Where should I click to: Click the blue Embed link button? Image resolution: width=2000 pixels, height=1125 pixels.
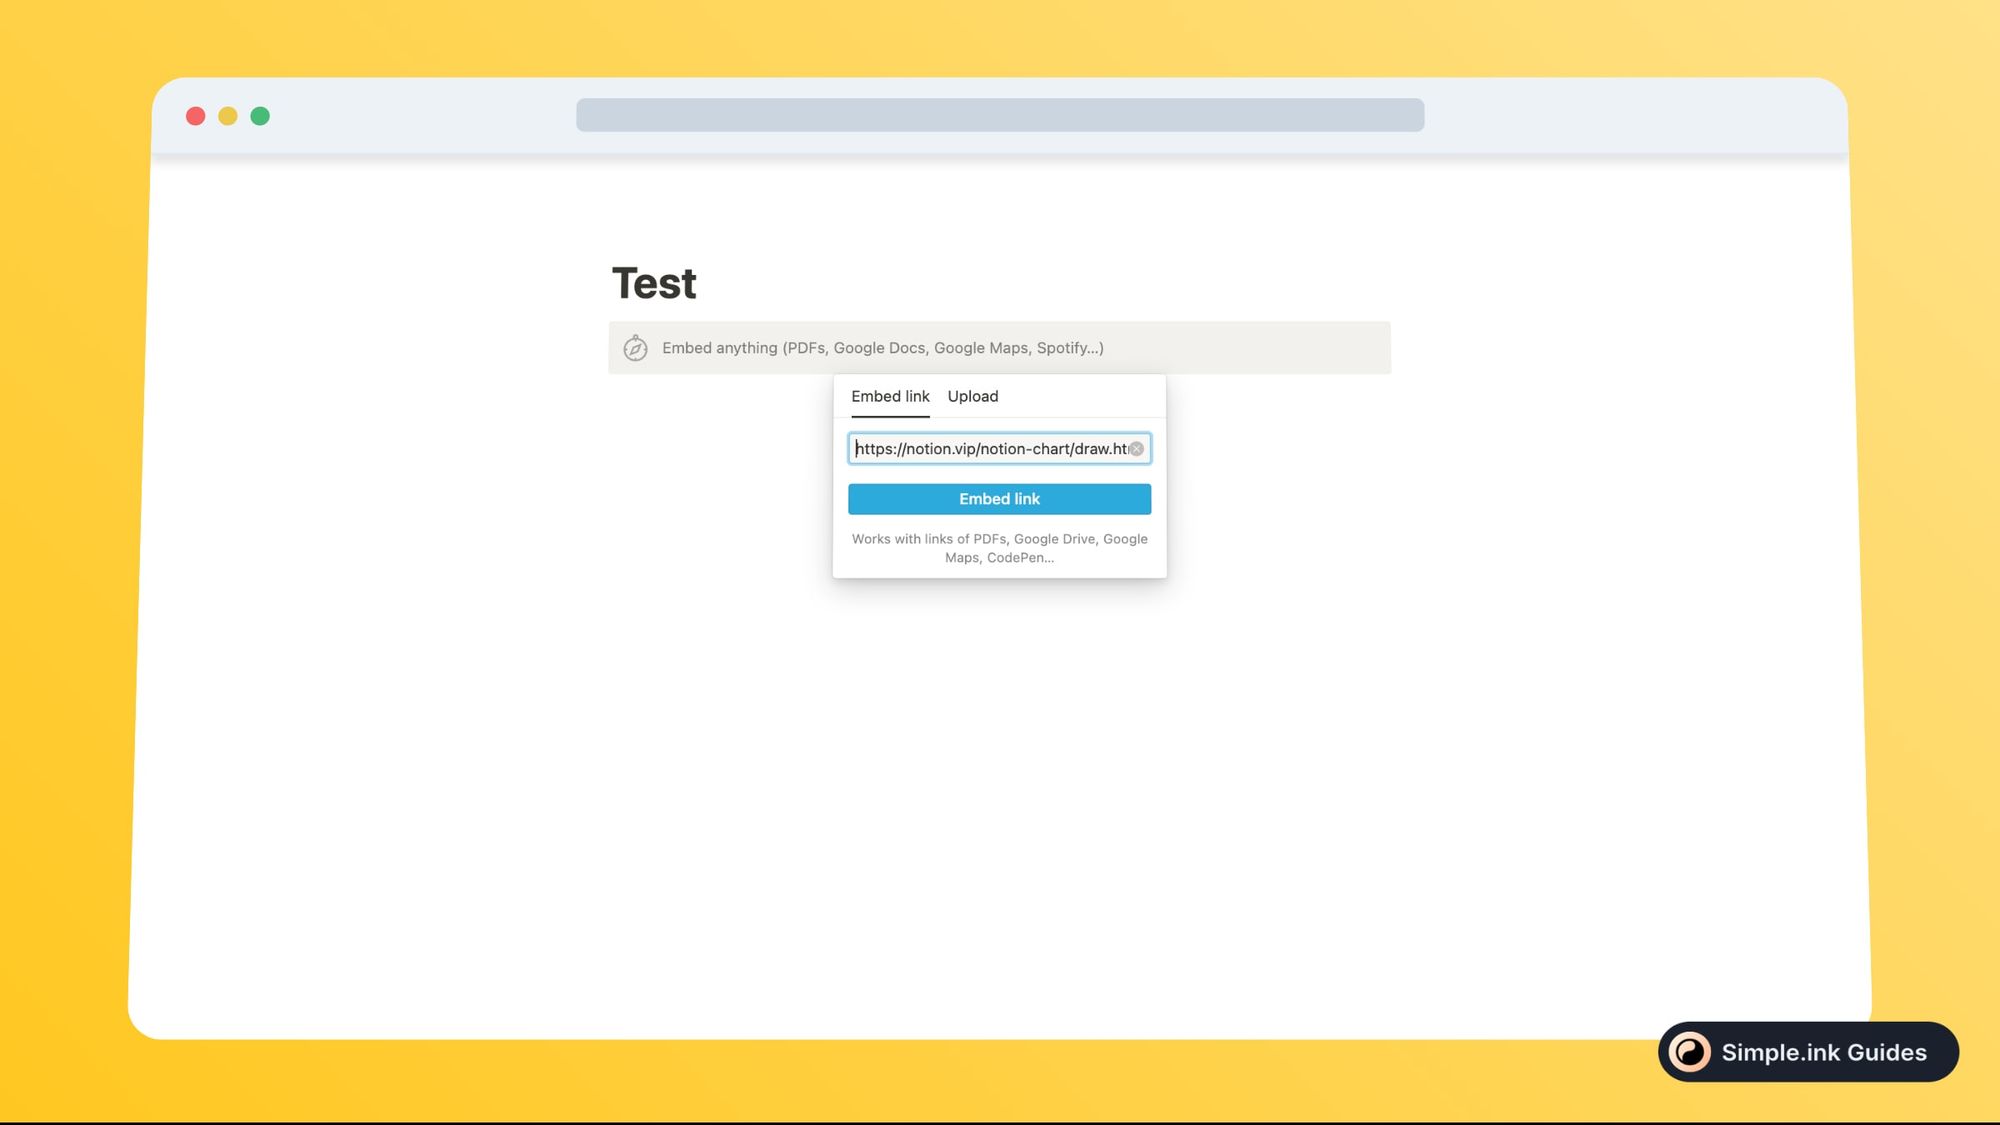(x=999, y=499)
